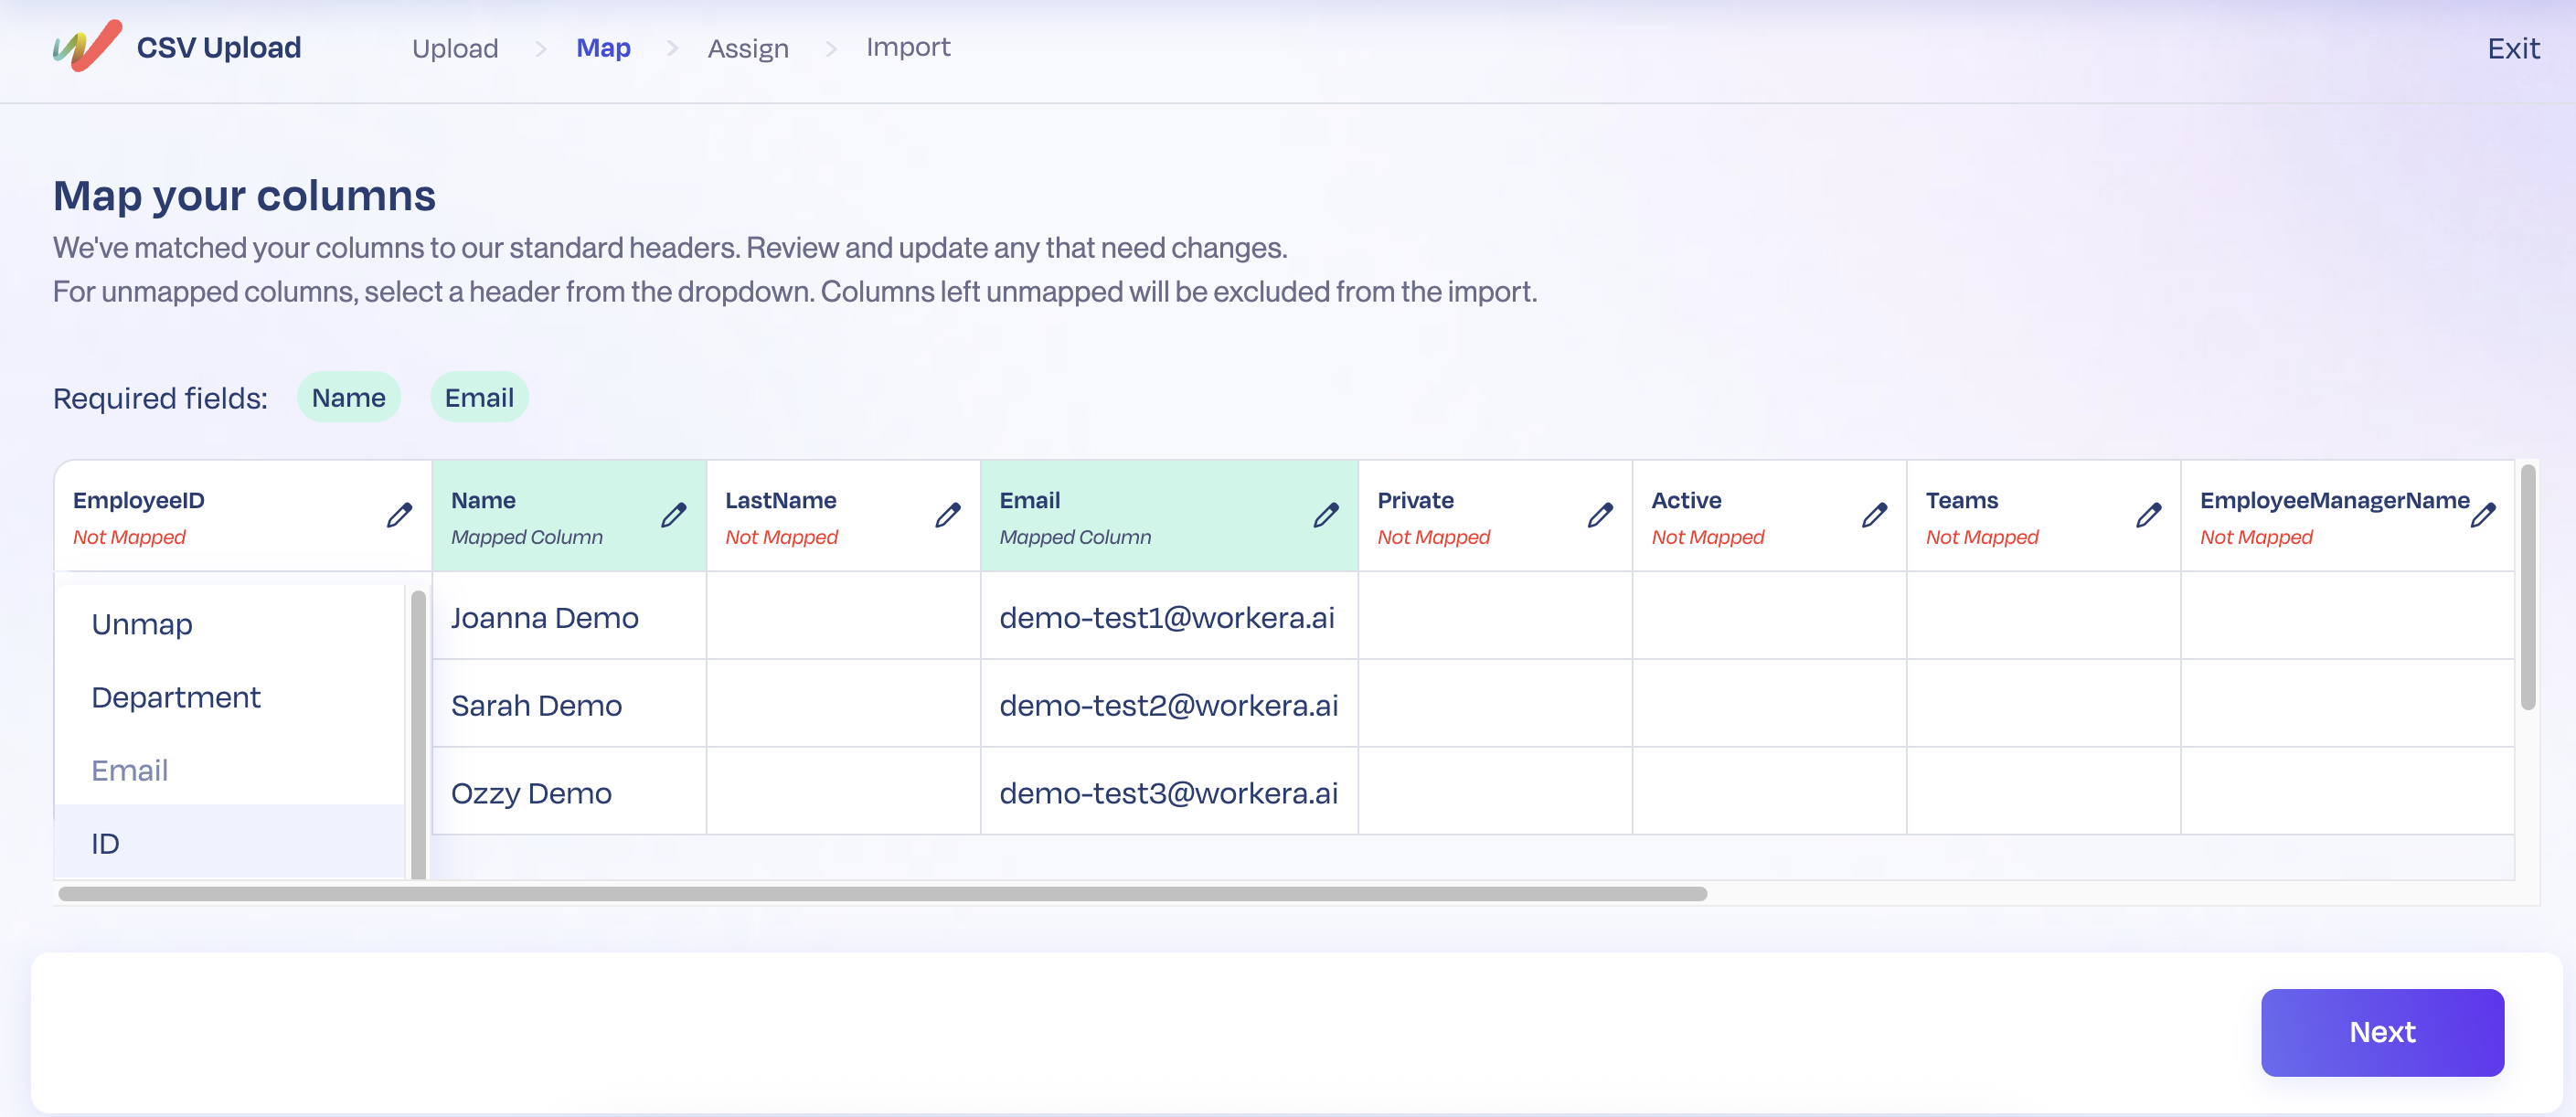The width and height of the screenshot is (2576, 1117).
Task: Go to the Upload step
Action: coord(454,48)
